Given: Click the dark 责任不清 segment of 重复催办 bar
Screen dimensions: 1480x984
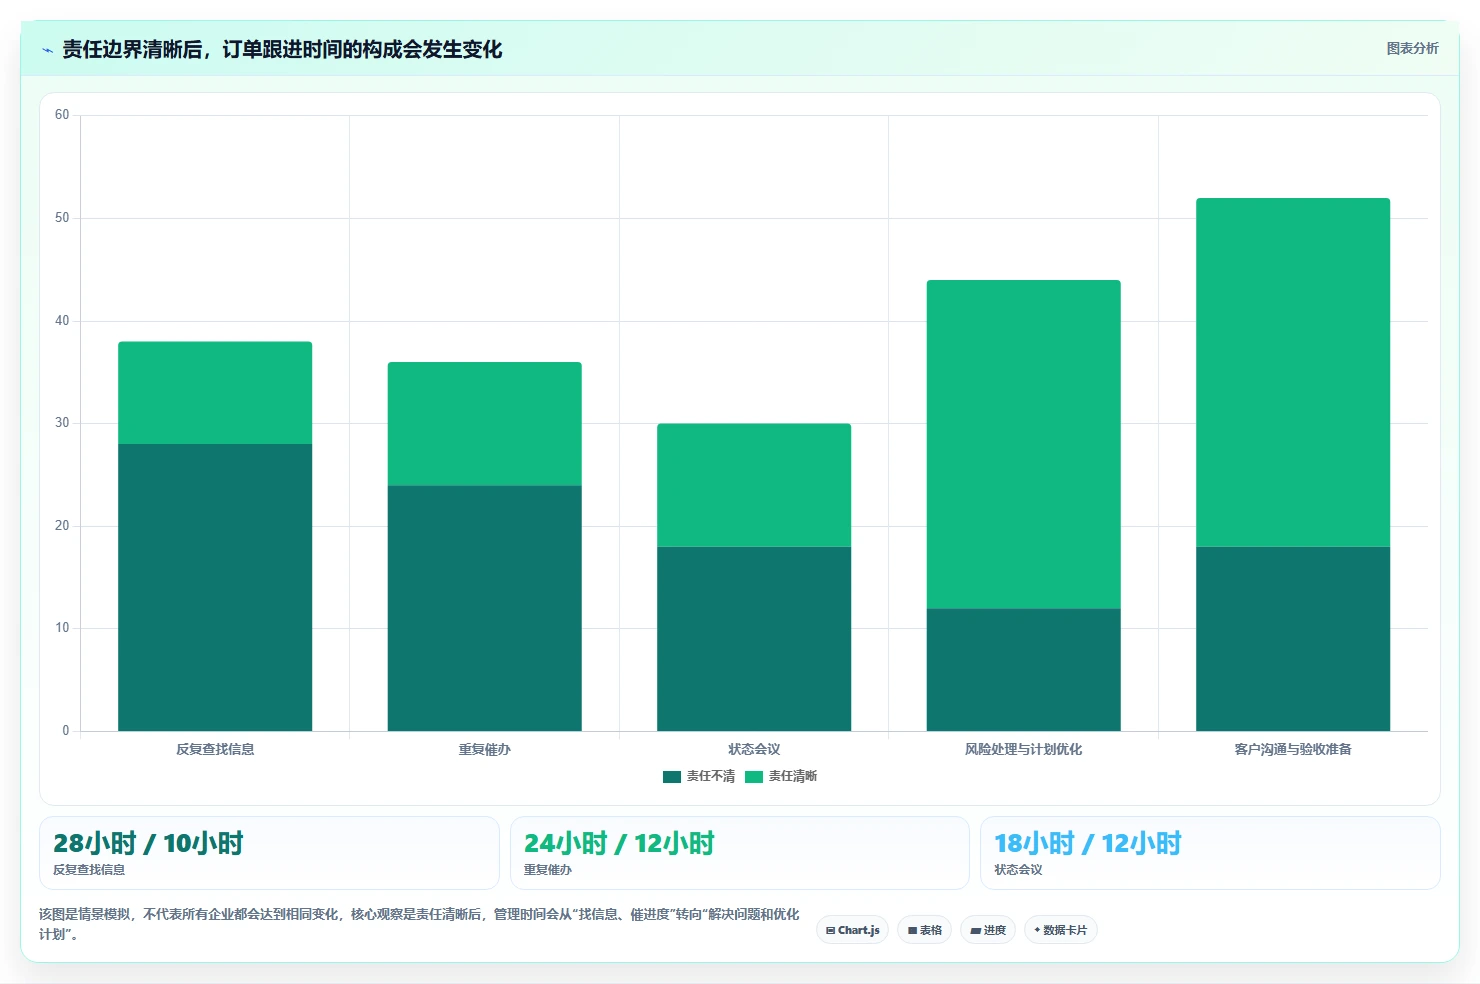Looking at the screenshot, I should coord(485,608).
